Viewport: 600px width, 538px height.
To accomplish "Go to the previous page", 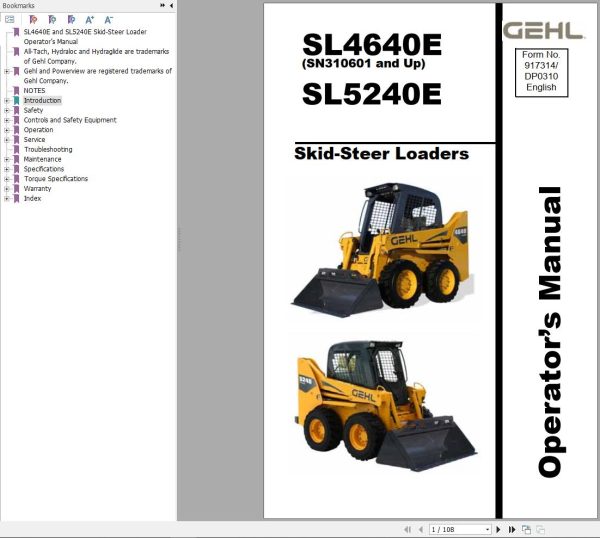I will [x=421, y=530].
